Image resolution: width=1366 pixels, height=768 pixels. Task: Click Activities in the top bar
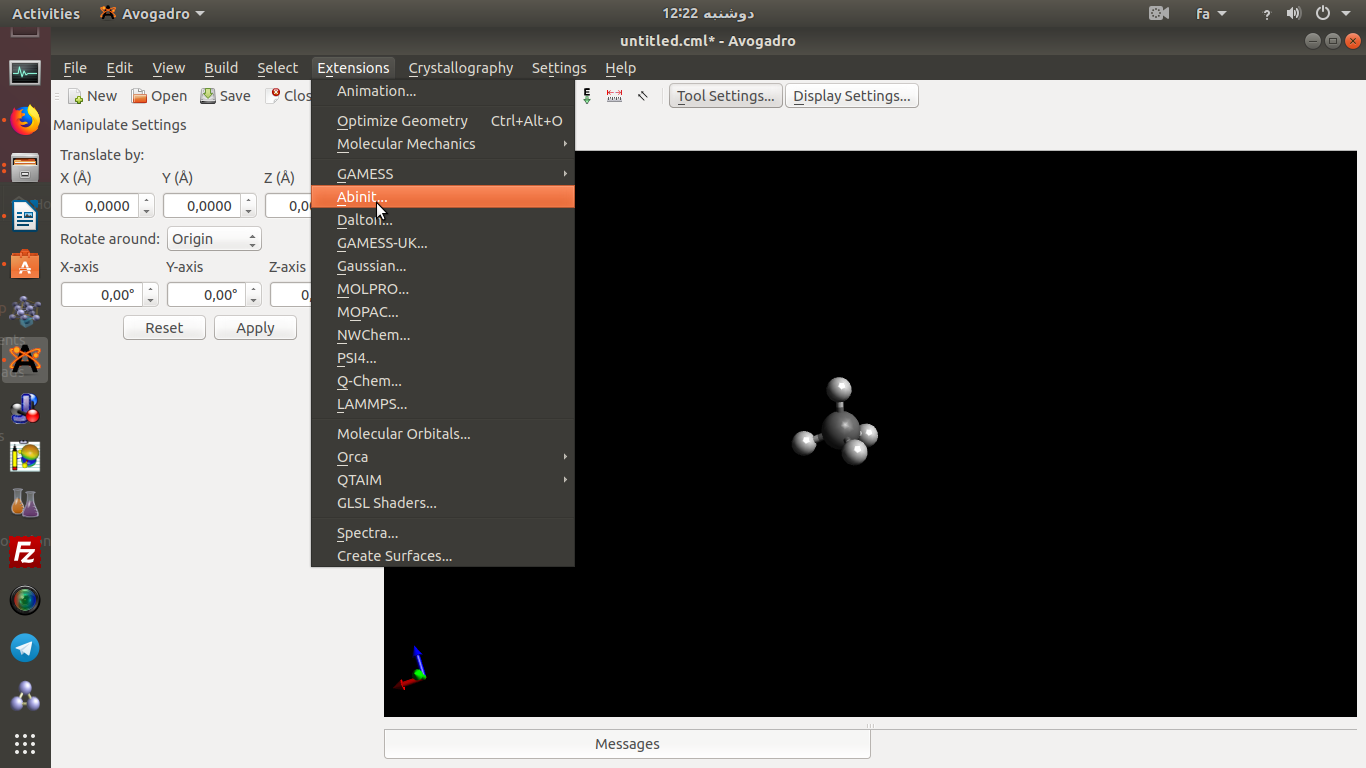pyautogui.click(x=46, y=13)
